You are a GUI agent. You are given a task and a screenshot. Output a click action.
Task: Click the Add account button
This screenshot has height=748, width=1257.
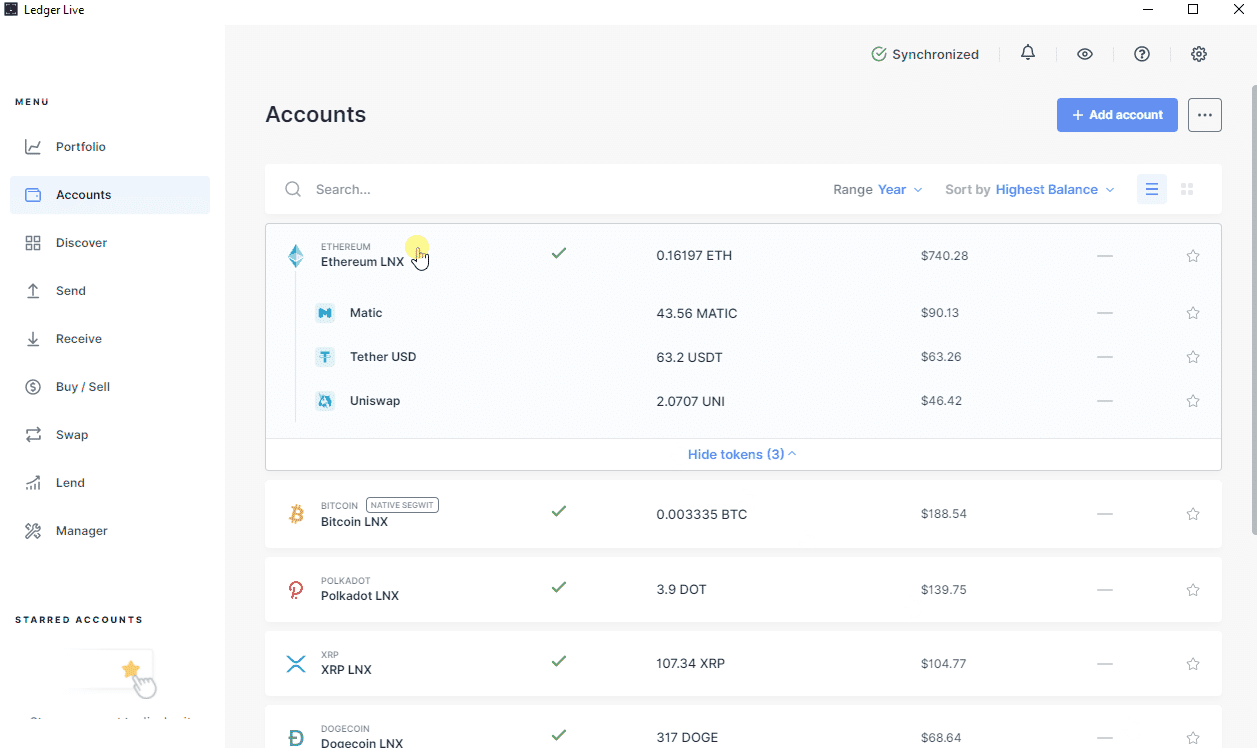1117,115
